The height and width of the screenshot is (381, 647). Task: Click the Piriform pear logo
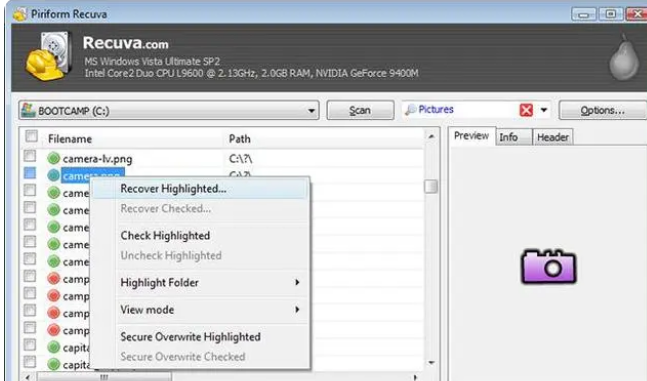(624, 59)
